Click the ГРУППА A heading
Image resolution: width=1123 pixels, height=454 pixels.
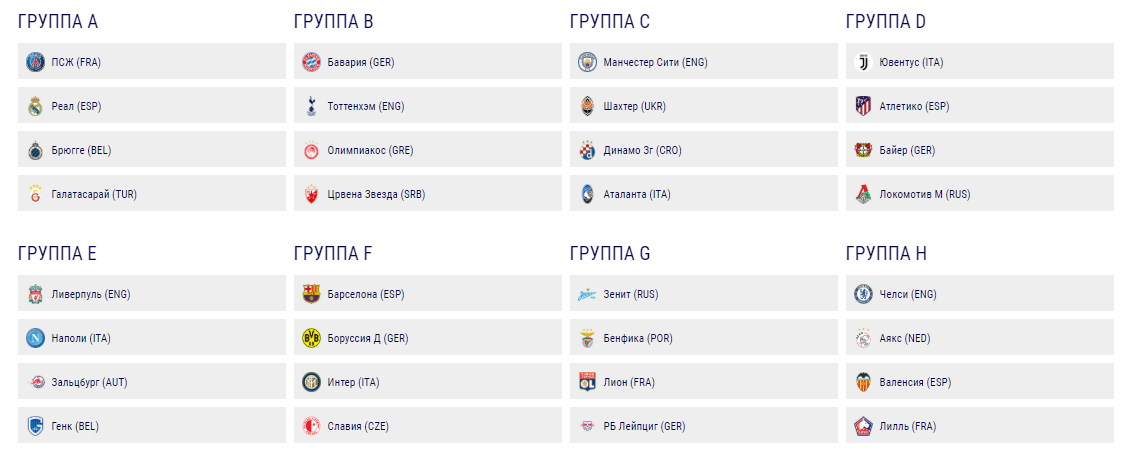pos(58,21)
